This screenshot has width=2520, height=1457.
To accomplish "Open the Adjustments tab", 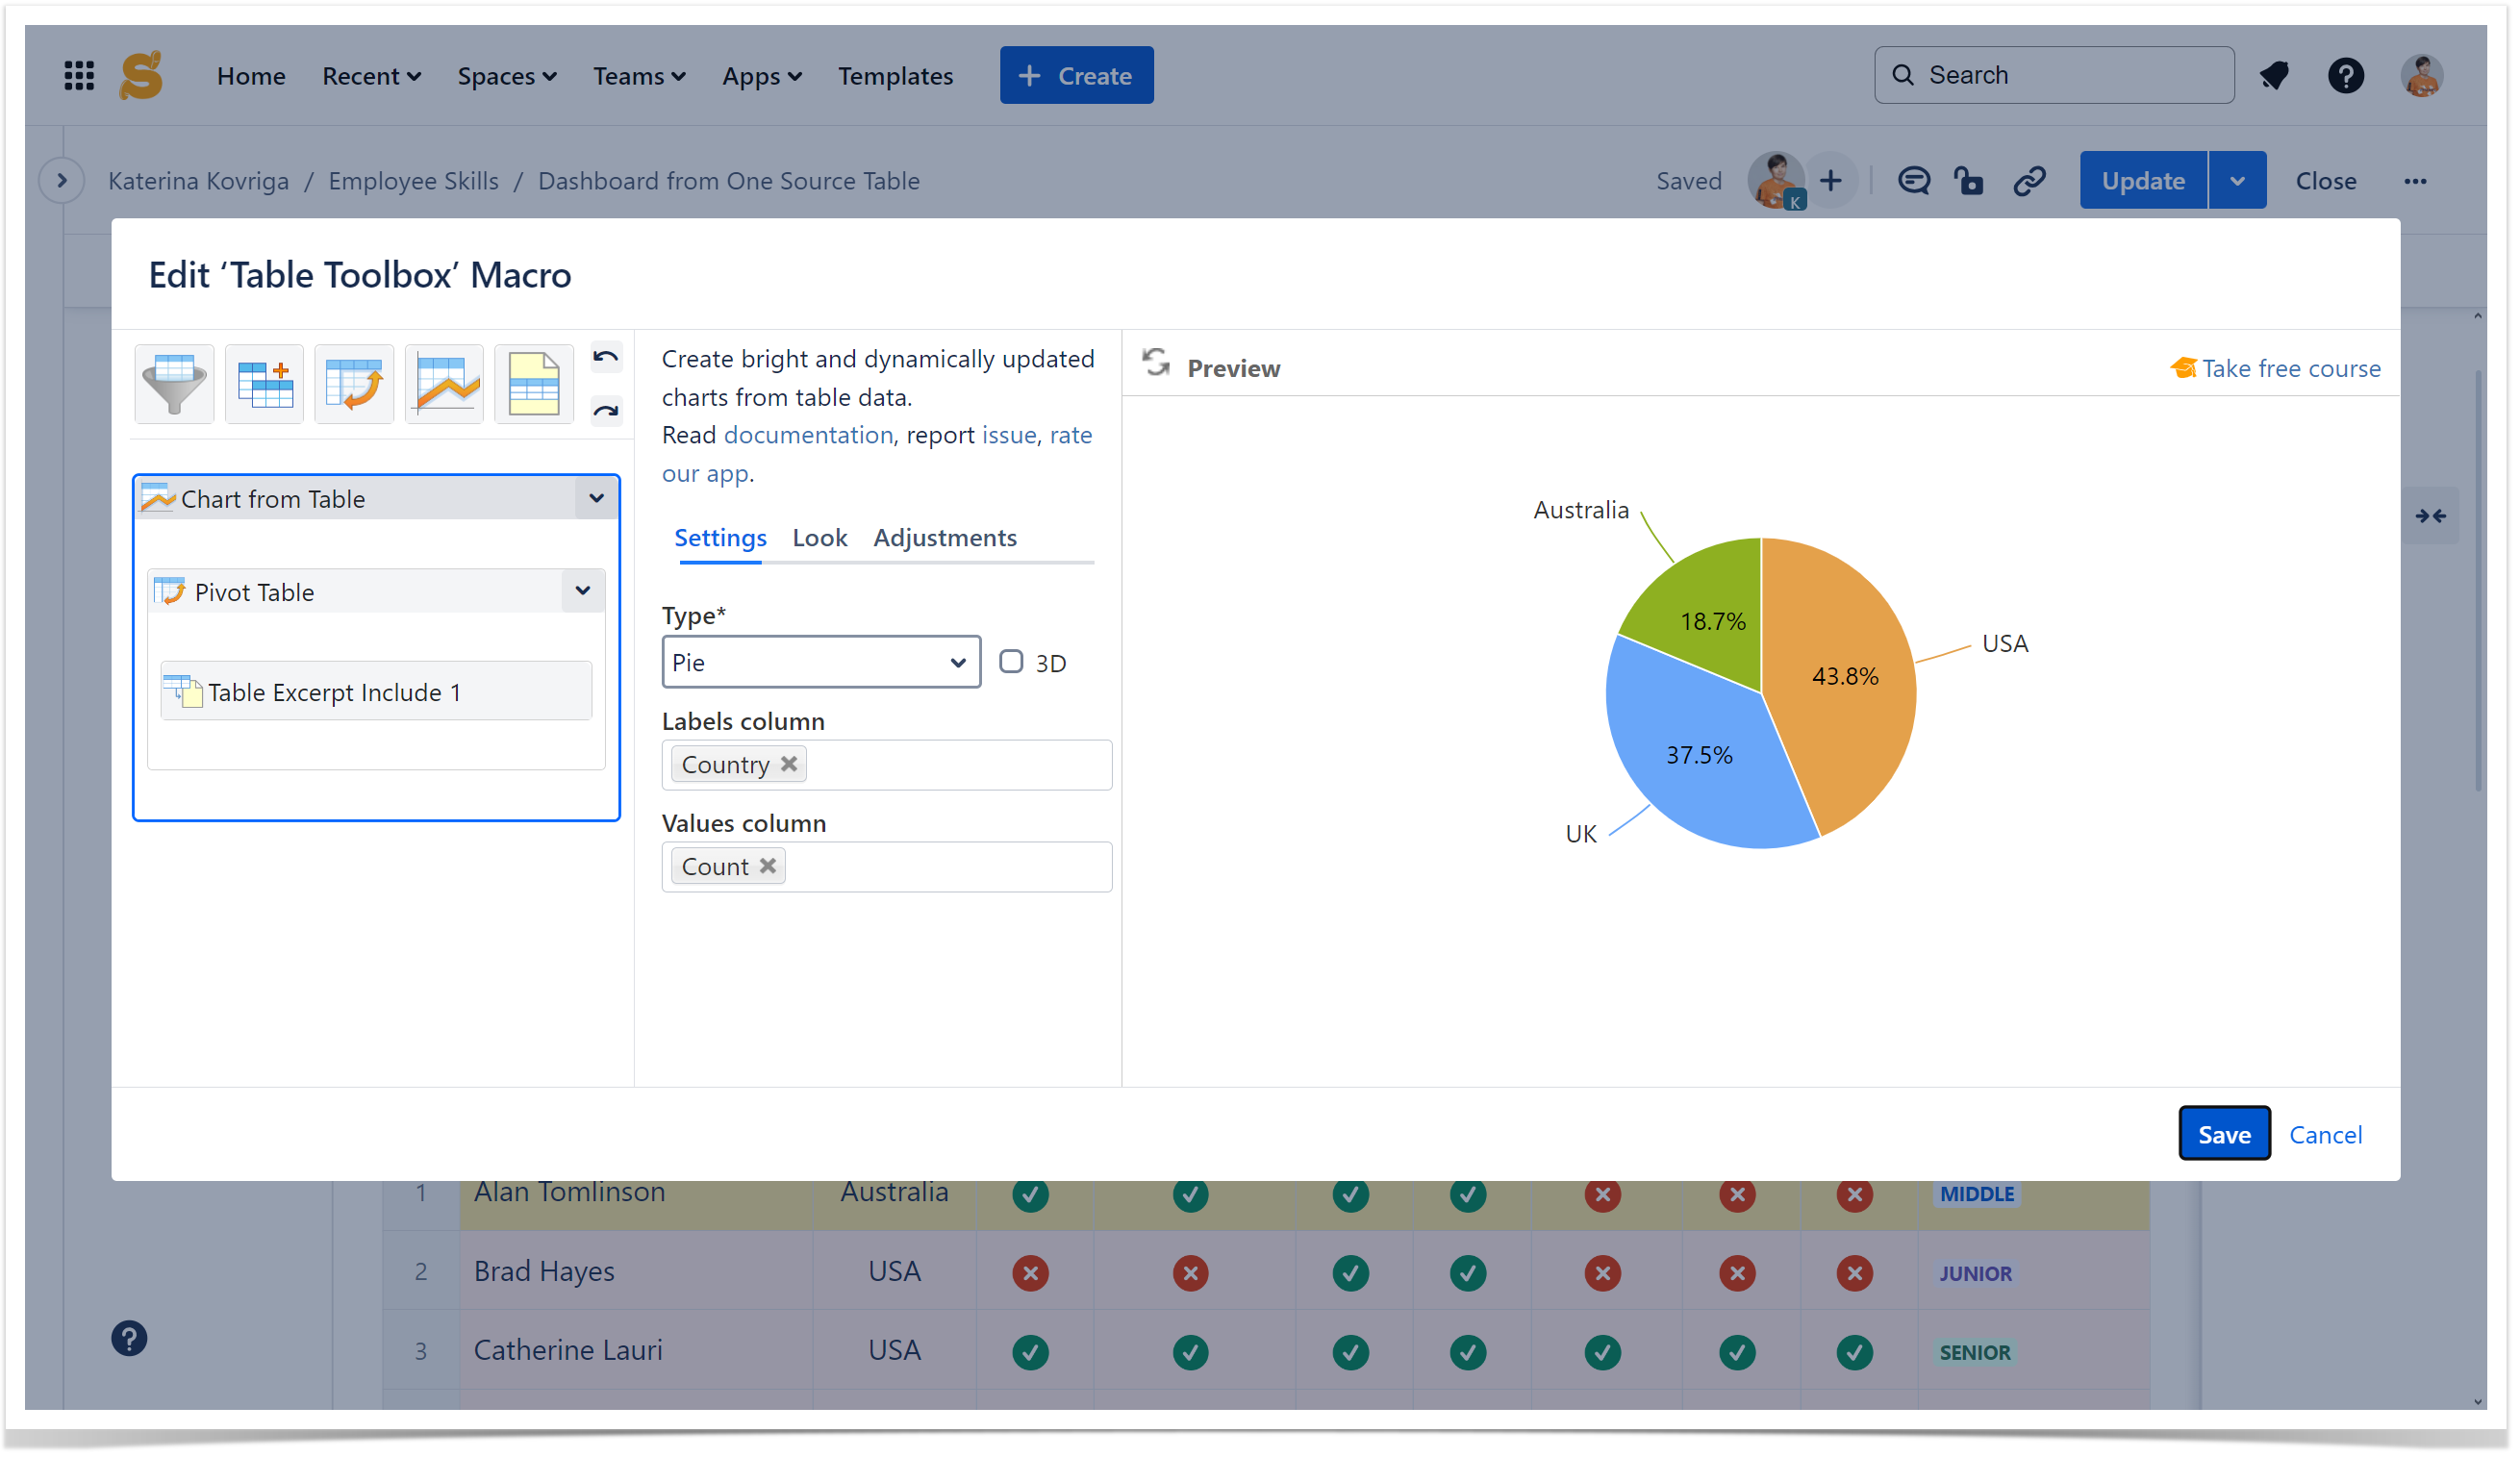I will click(x=944, y=538).
